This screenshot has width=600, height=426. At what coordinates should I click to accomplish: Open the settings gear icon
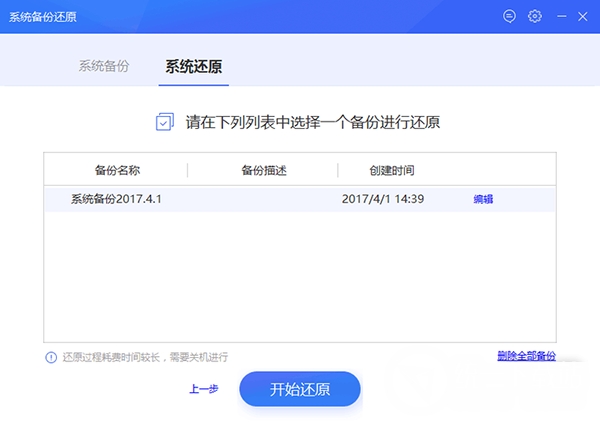pyautogui.click(x=535, y=16)
